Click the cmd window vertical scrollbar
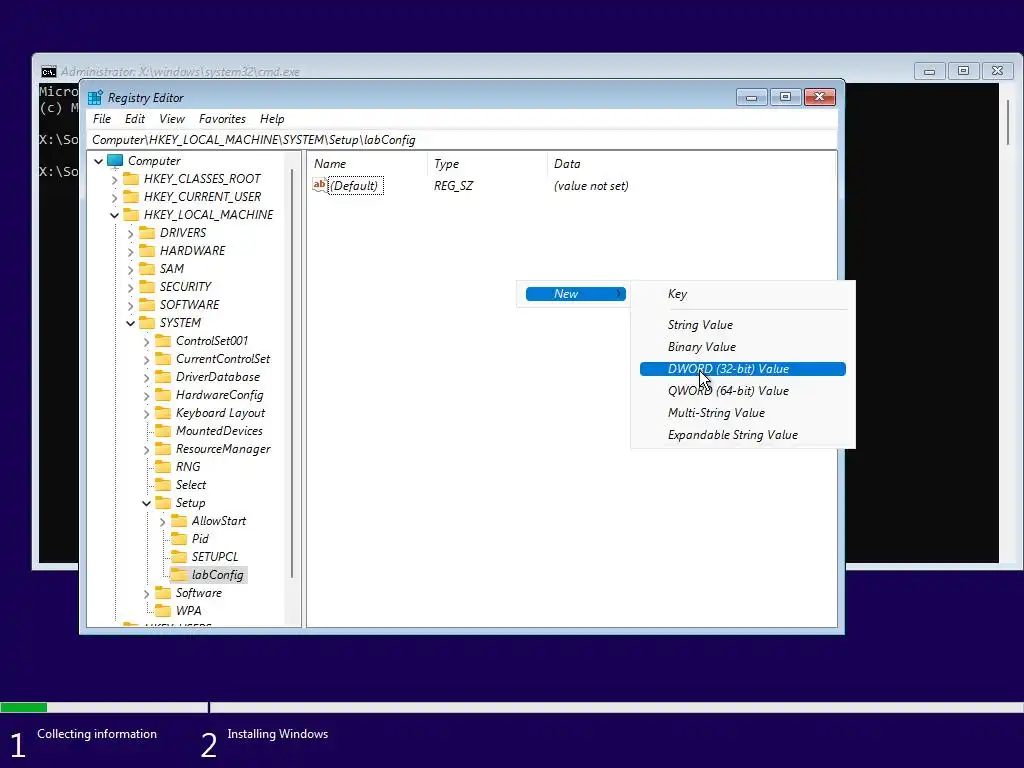 [1009, 123]
